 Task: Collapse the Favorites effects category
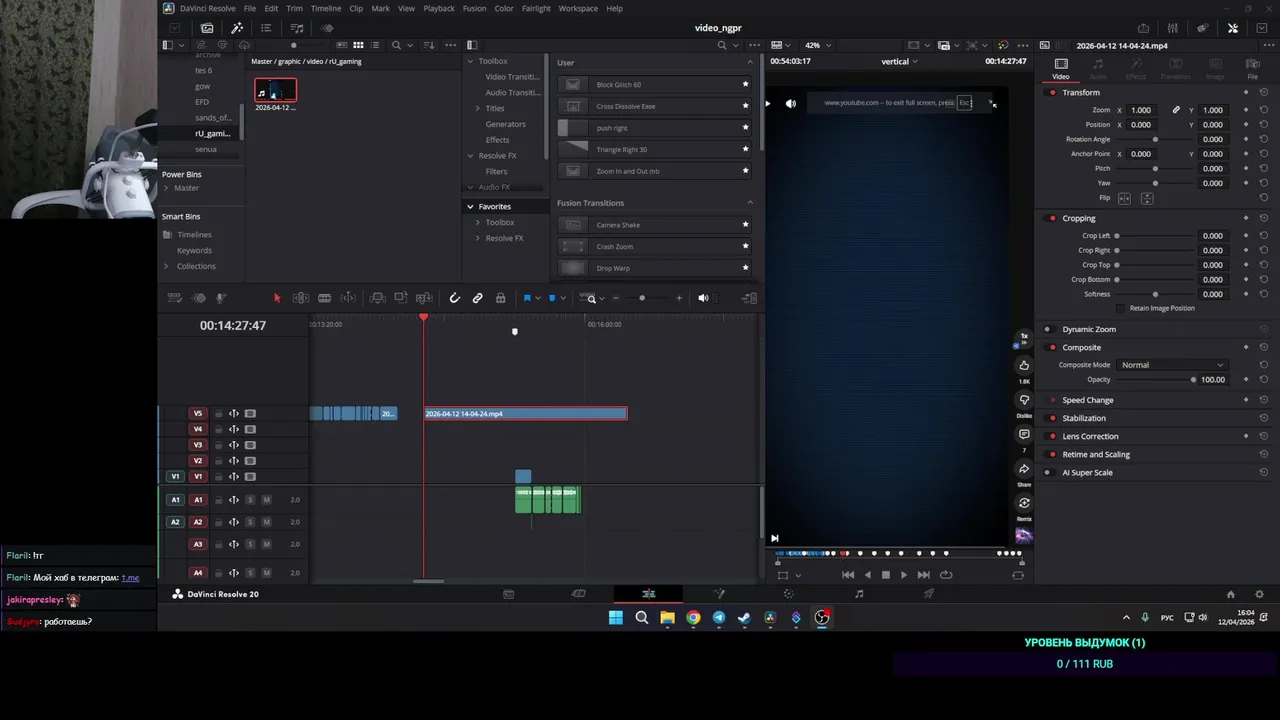[x=470, y=206]
